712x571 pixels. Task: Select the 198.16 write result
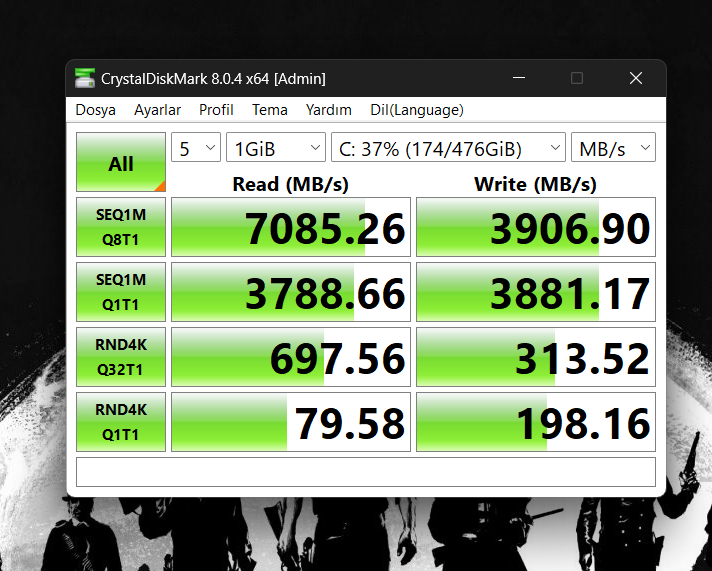pyautogui.click(x=536, y=422)
